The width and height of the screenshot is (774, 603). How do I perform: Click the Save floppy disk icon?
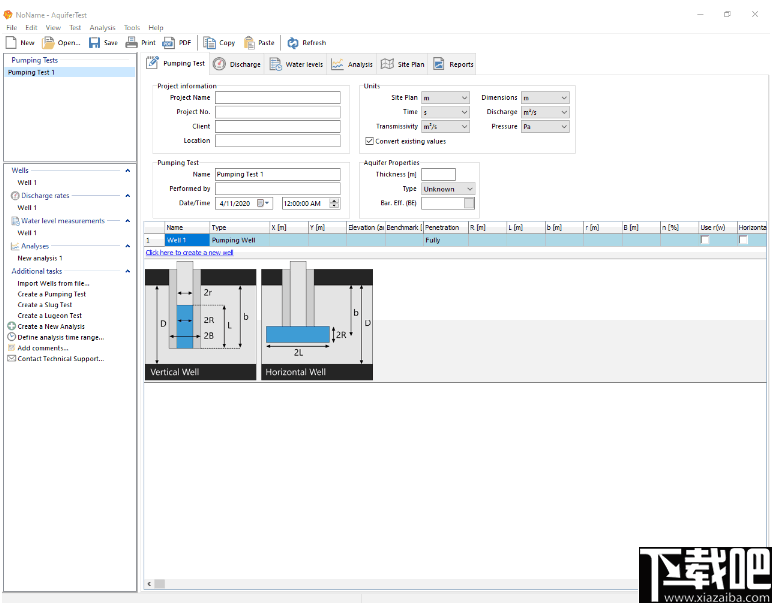[x=94, y=43]
